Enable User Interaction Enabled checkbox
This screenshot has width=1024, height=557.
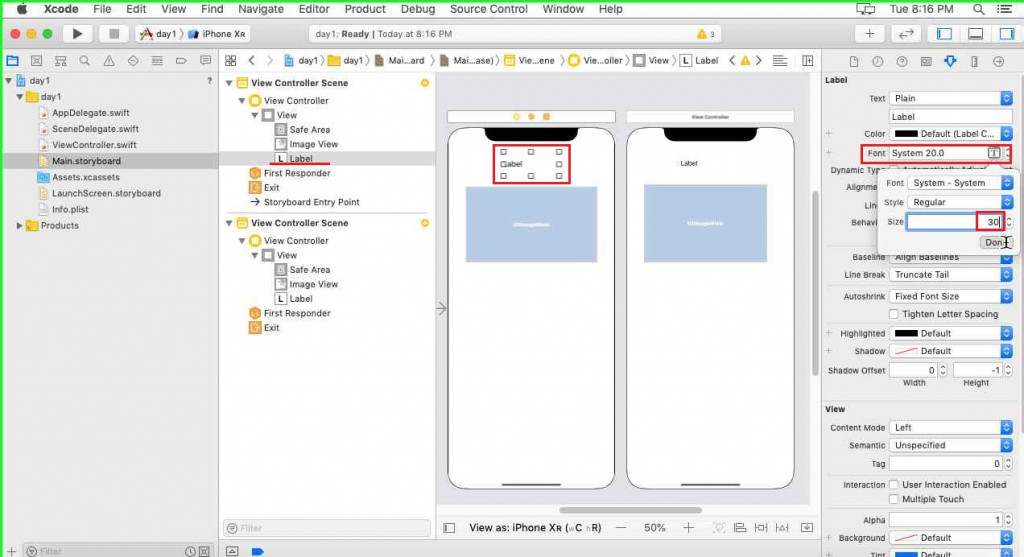pyautogui.click(x=893, y=485)
